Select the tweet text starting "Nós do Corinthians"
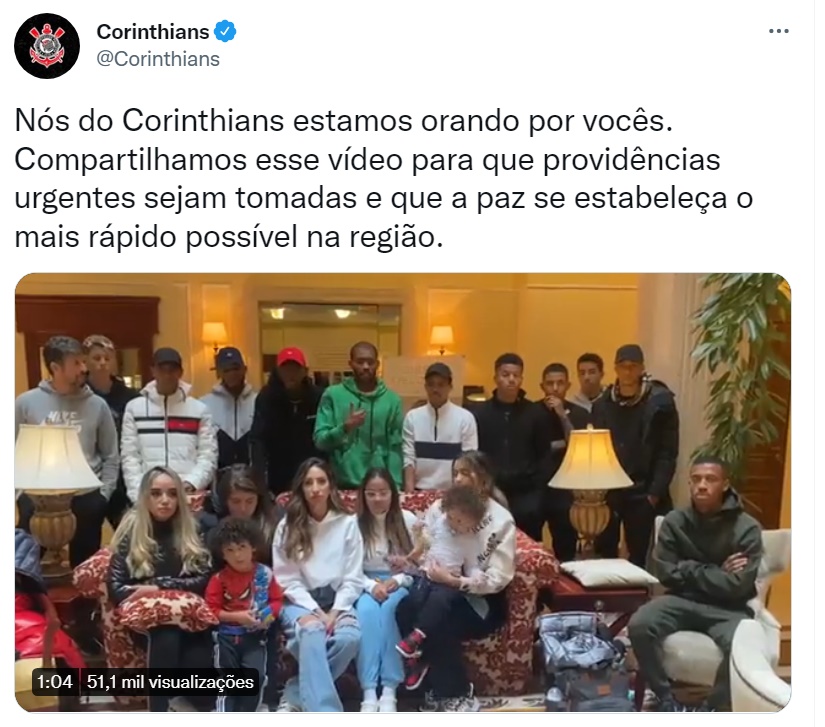Image resolution: width=825 pixels, height=727 pixels. (x=384, y=179)
